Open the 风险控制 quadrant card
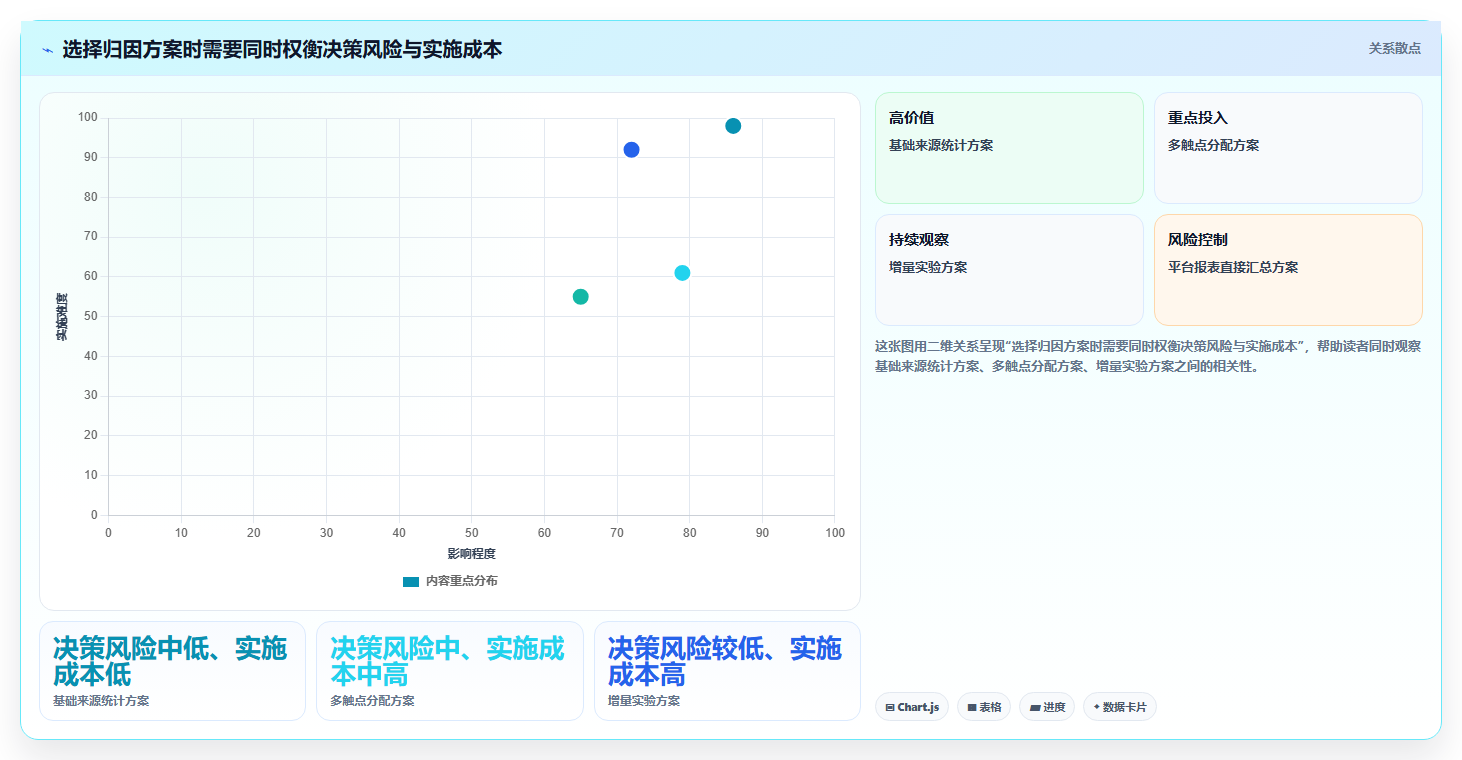 coord(1288,270)
